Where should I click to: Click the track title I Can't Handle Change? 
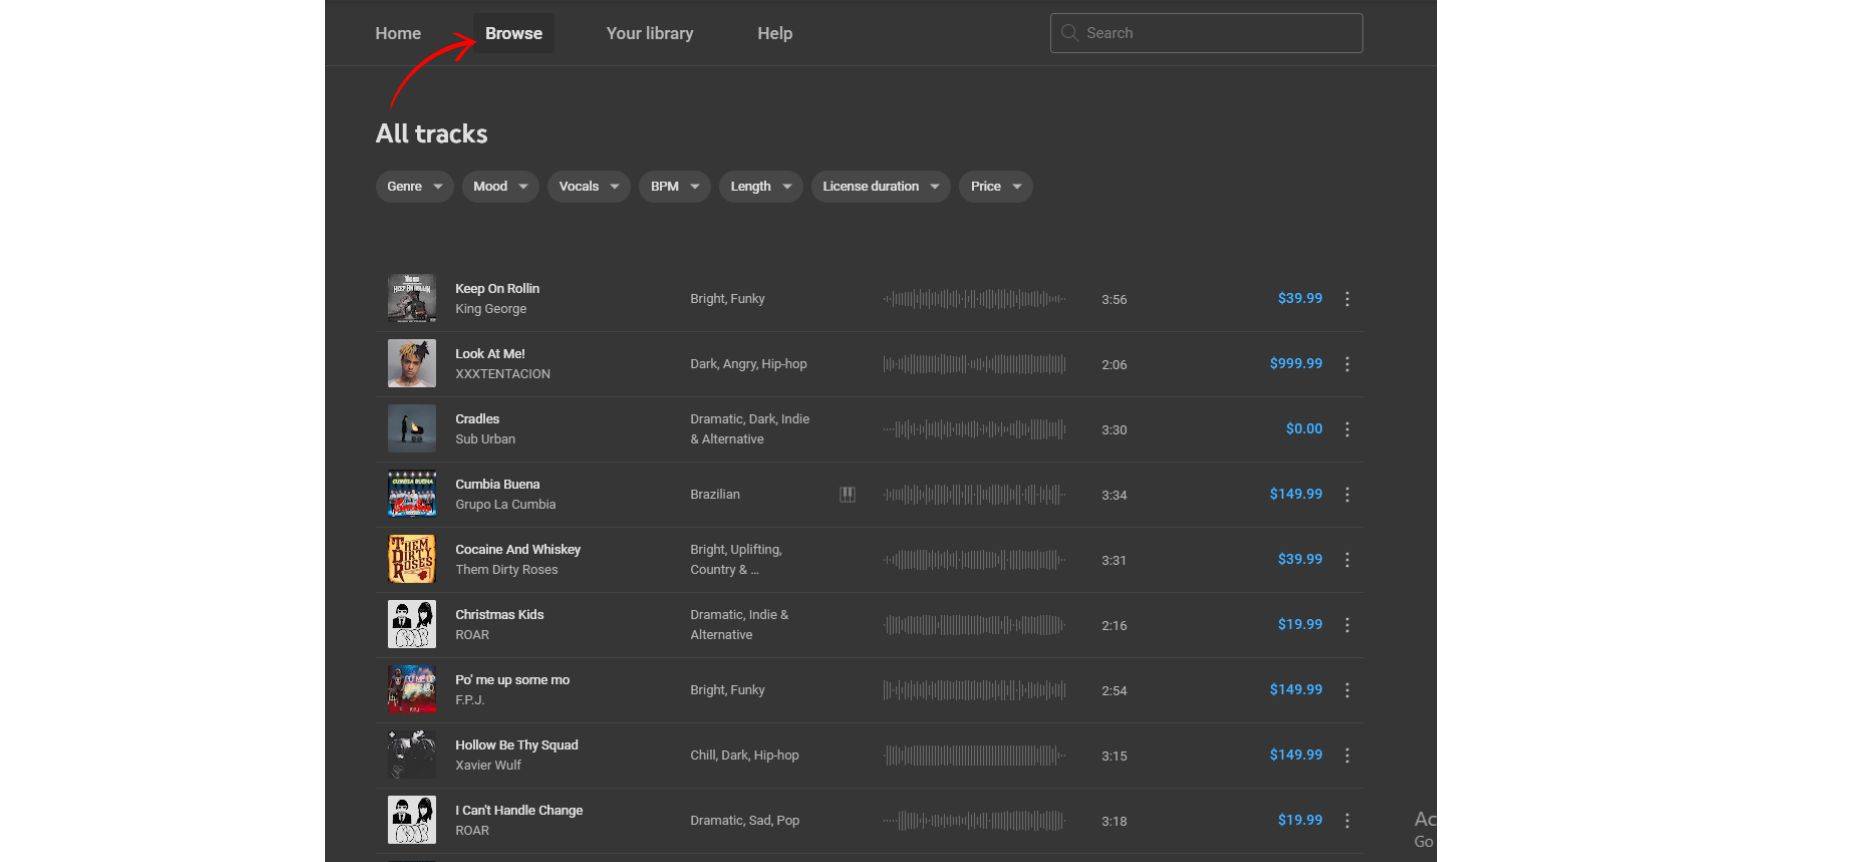pos(519,811)
